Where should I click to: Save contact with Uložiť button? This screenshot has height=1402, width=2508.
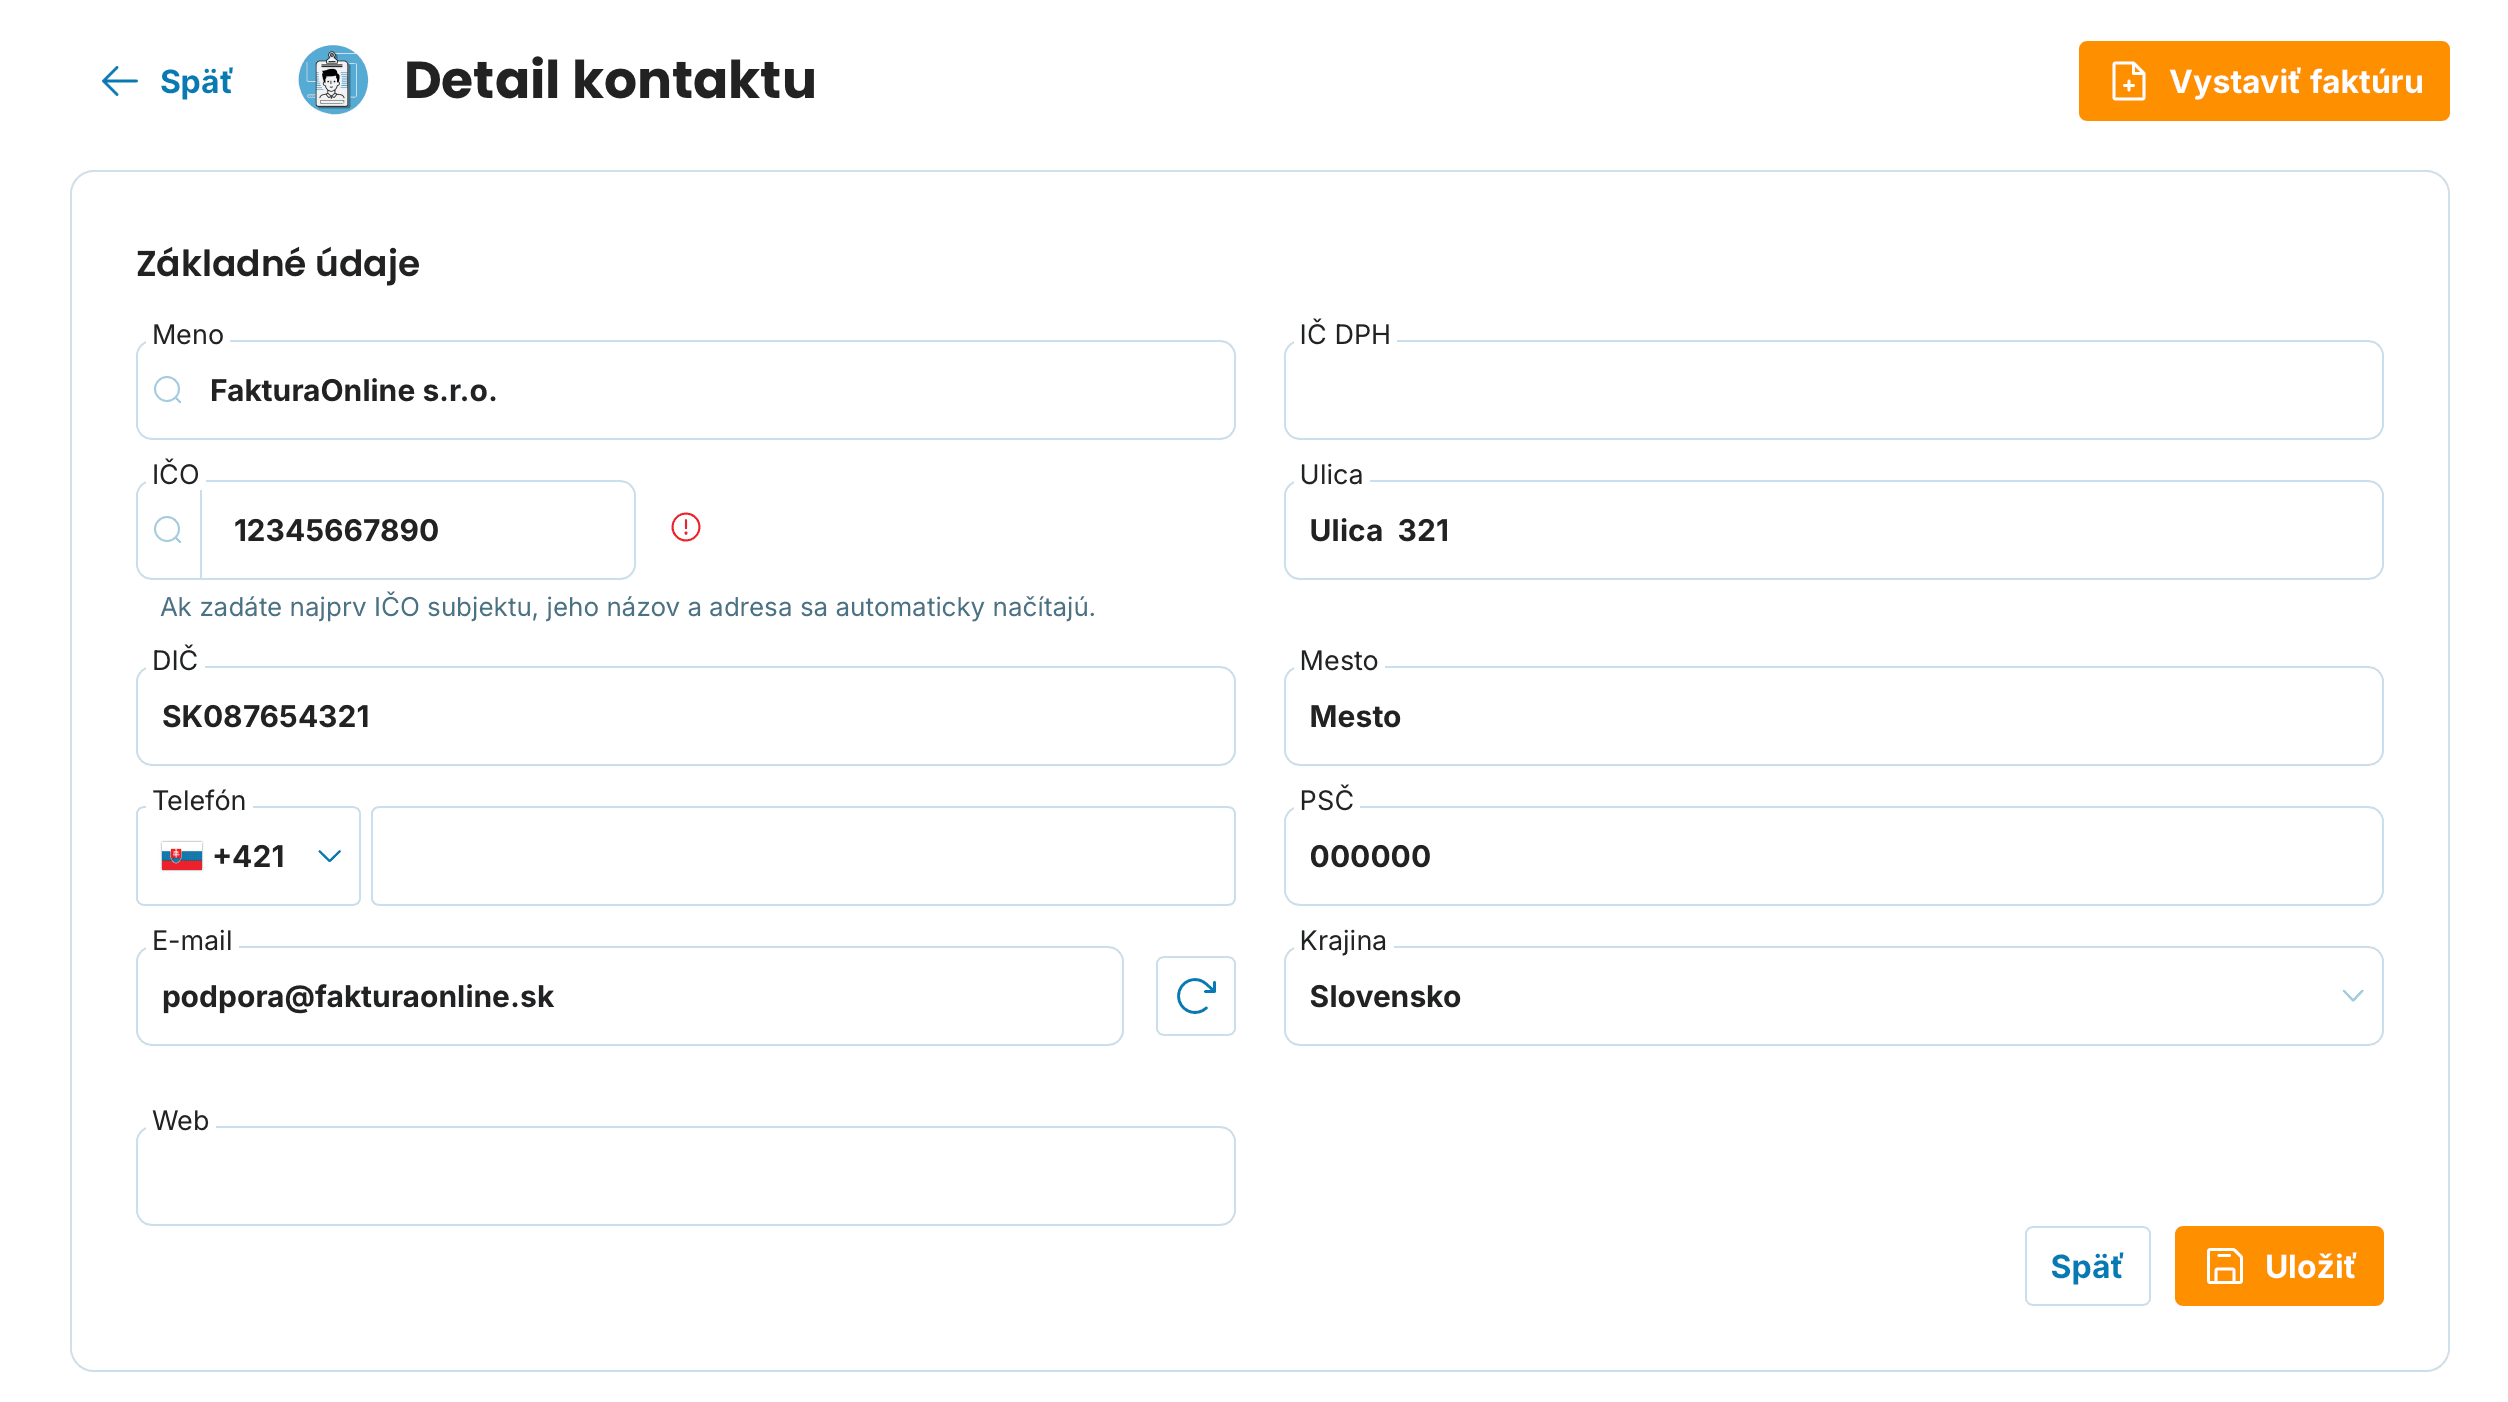pyautogui.click(x=2279, y=1266)
